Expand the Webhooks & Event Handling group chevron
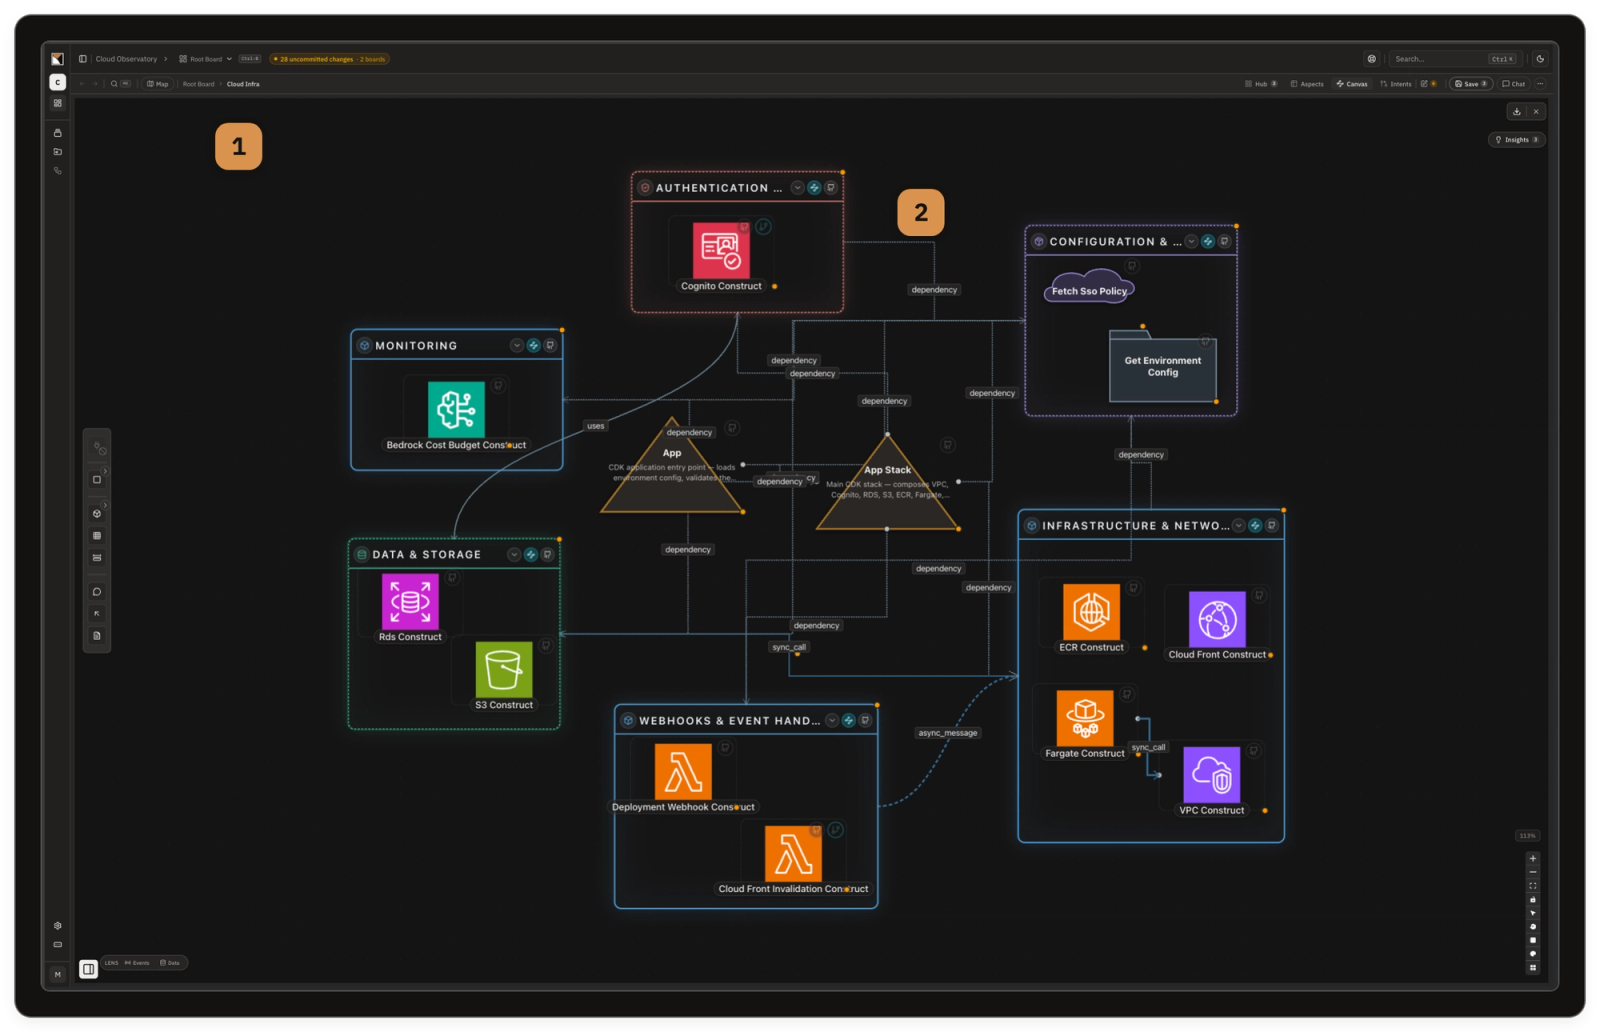Viewport: 1600px width, 1032px height. [x=832, y=720]
